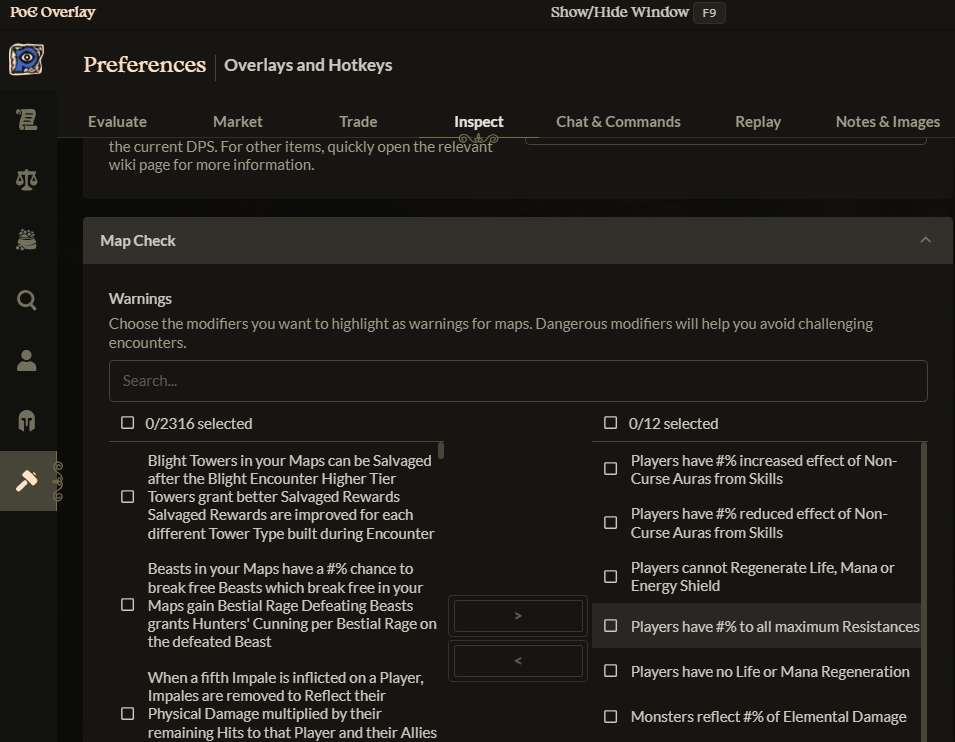
Task: Collapse the Map Check section chevron
Action: pos(925,240)
